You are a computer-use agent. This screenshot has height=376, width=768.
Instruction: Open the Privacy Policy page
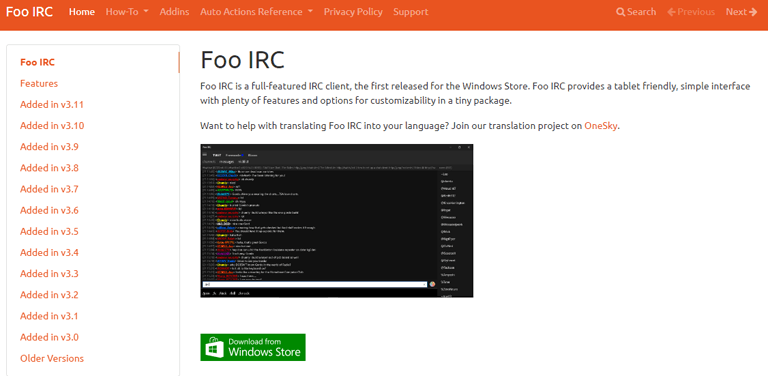click(353, 12)
